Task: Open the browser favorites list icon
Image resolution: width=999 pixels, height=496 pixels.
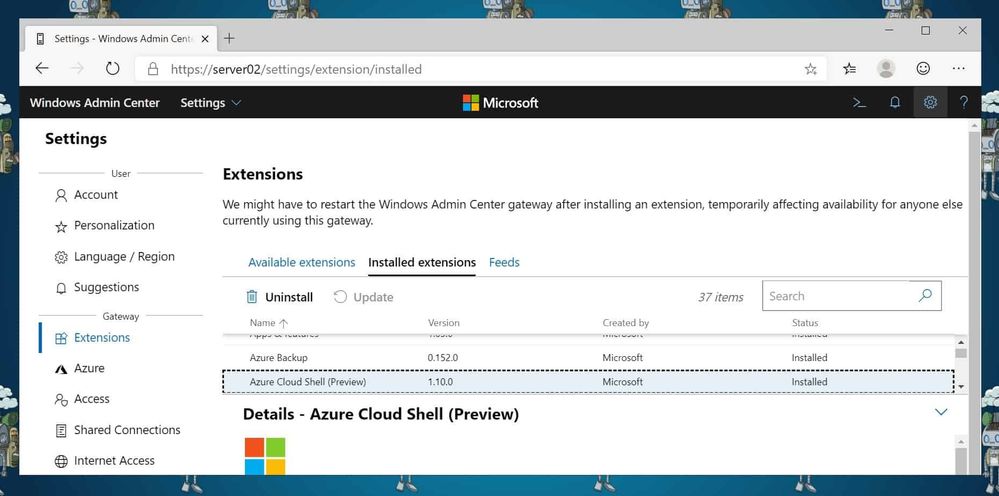Action: point(849,69)
